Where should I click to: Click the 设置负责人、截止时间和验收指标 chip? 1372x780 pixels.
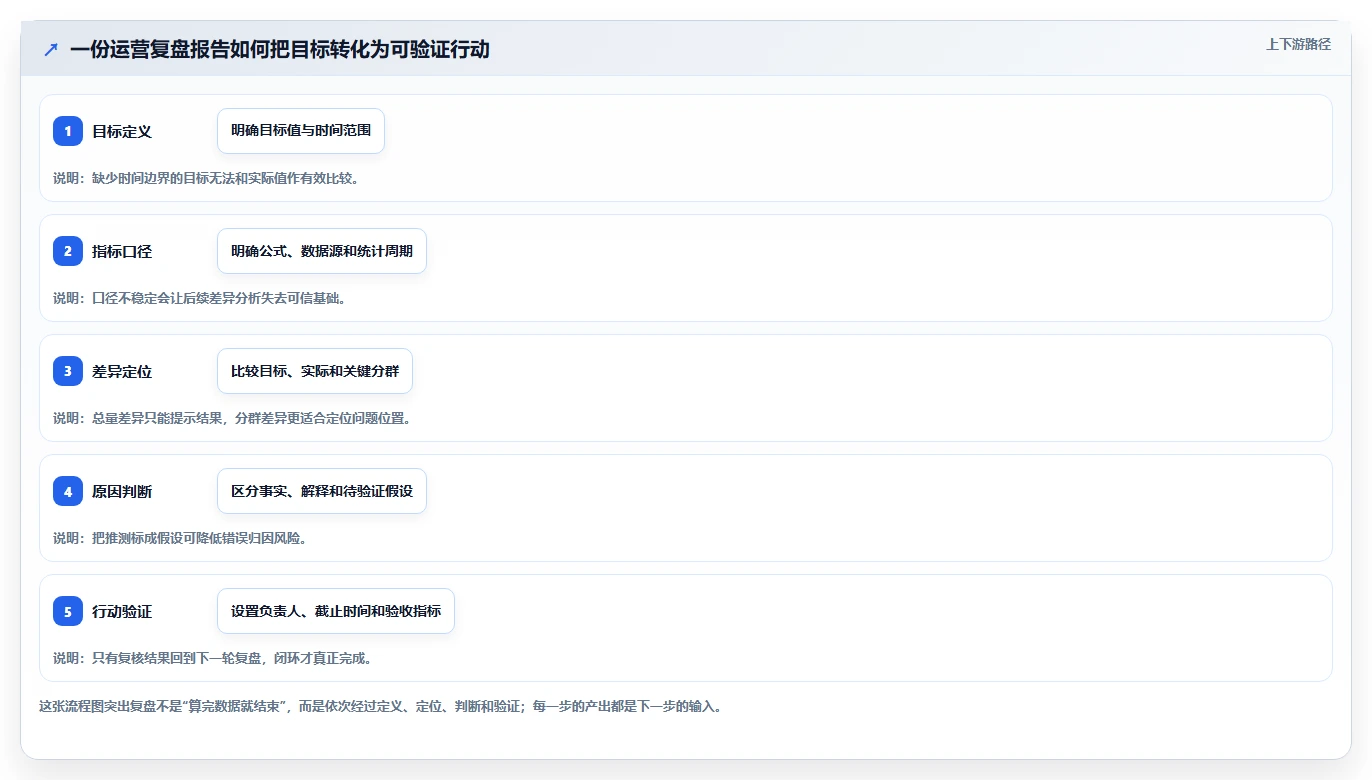point(336,611)
